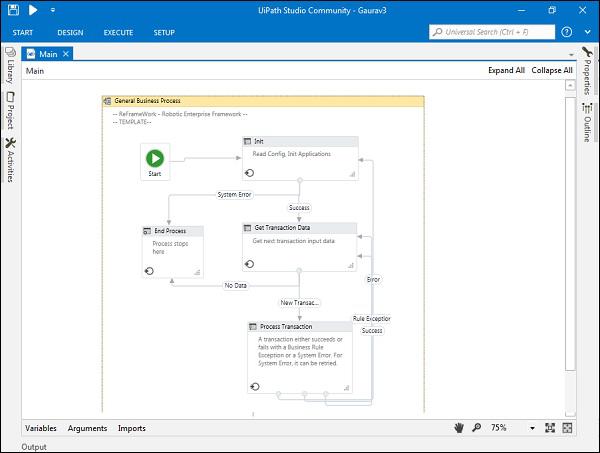Open the SETUP ribbon tab
Viewport: 600px width, 453px height.
164,33
